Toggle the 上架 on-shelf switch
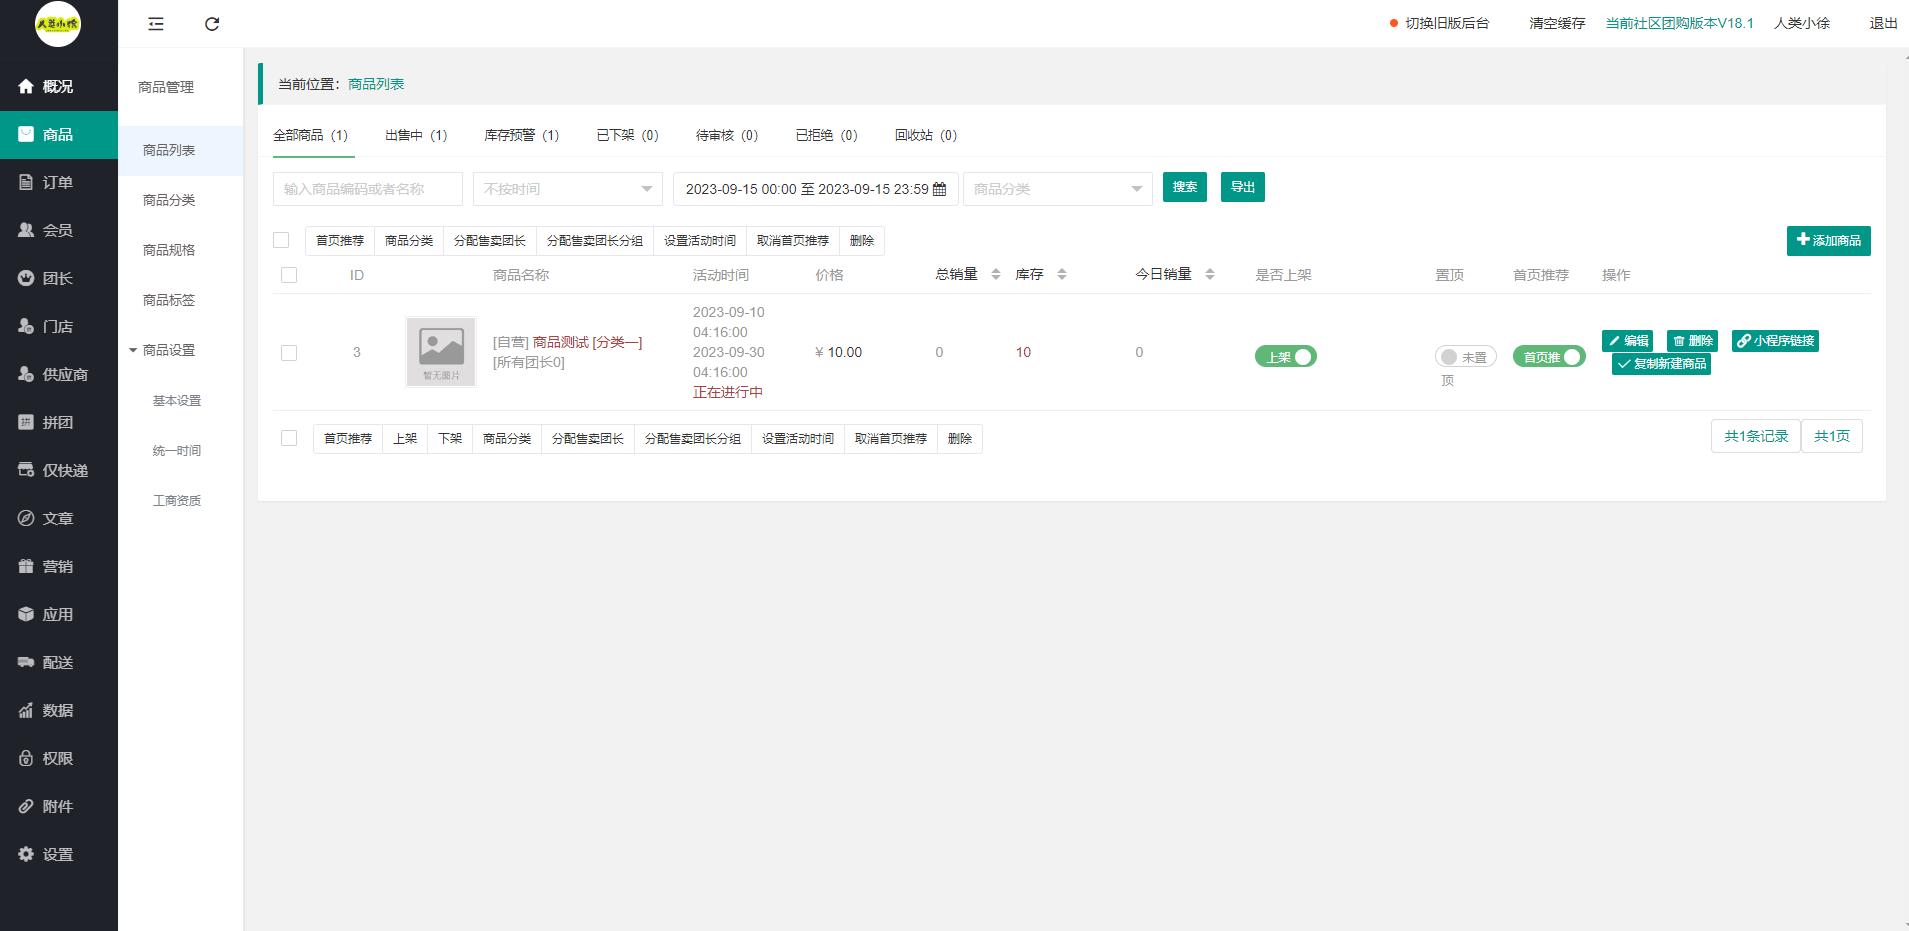The height and width of the screenshot is (931, 1909). (1286, 357)
